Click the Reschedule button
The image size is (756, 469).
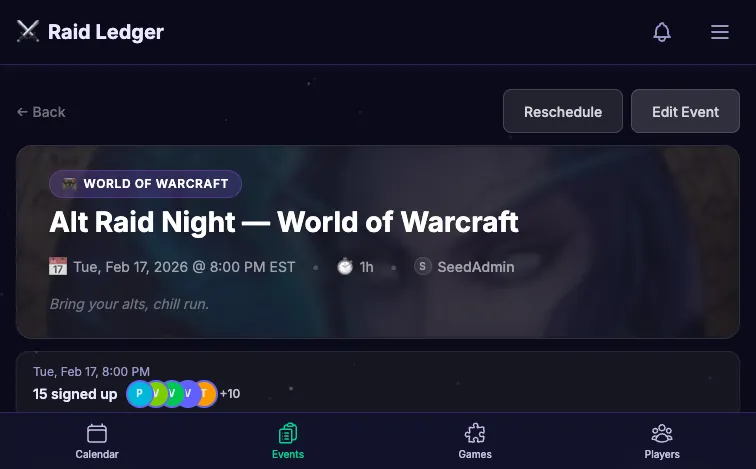pos(563,111)
